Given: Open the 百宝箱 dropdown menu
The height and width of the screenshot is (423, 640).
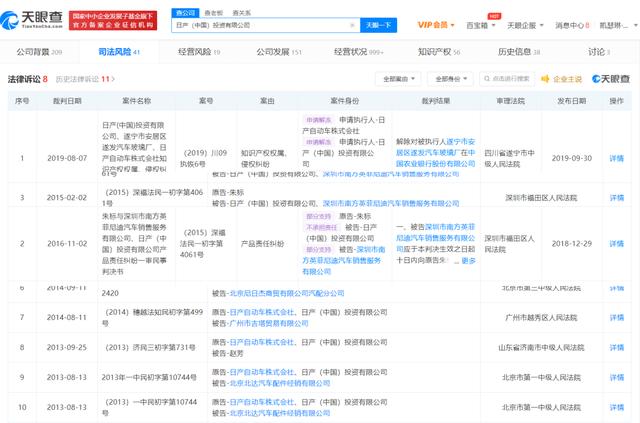Looking at the screenshot, I should (x=481, y=25).
